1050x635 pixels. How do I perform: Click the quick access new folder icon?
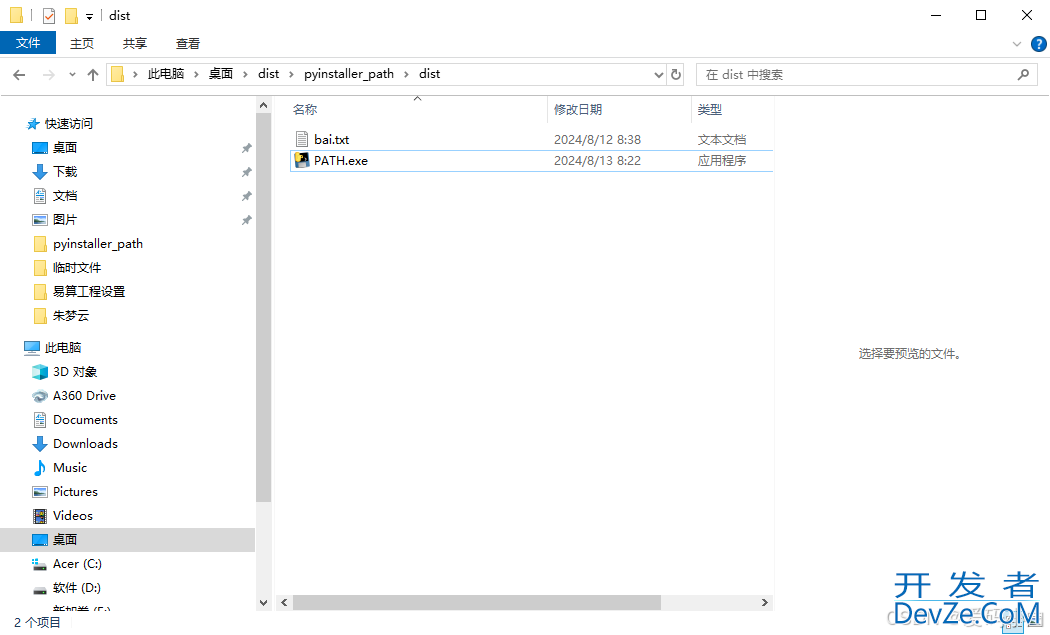click(x=71, y=15)
